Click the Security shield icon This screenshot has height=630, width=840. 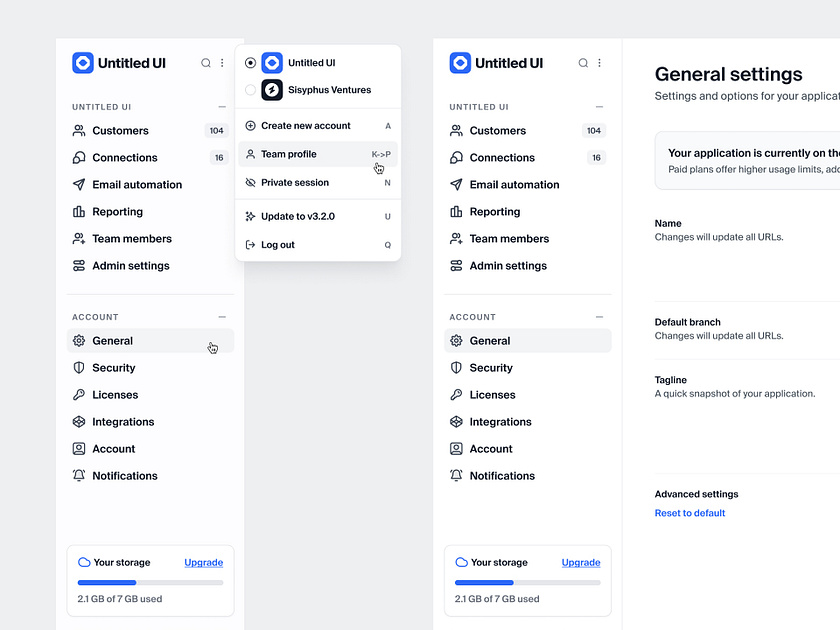point(80,367)
